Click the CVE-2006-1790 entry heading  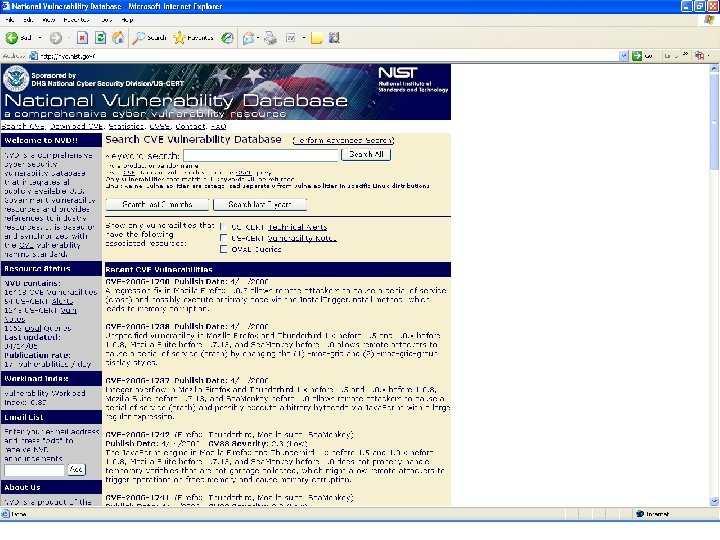coord(137,281)
